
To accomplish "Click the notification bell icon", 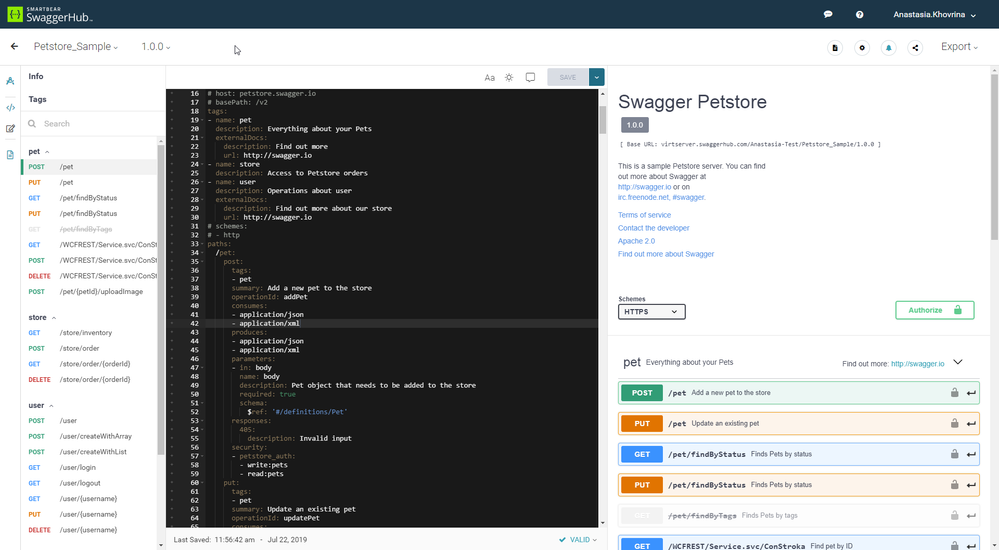I will pos(888,47).
